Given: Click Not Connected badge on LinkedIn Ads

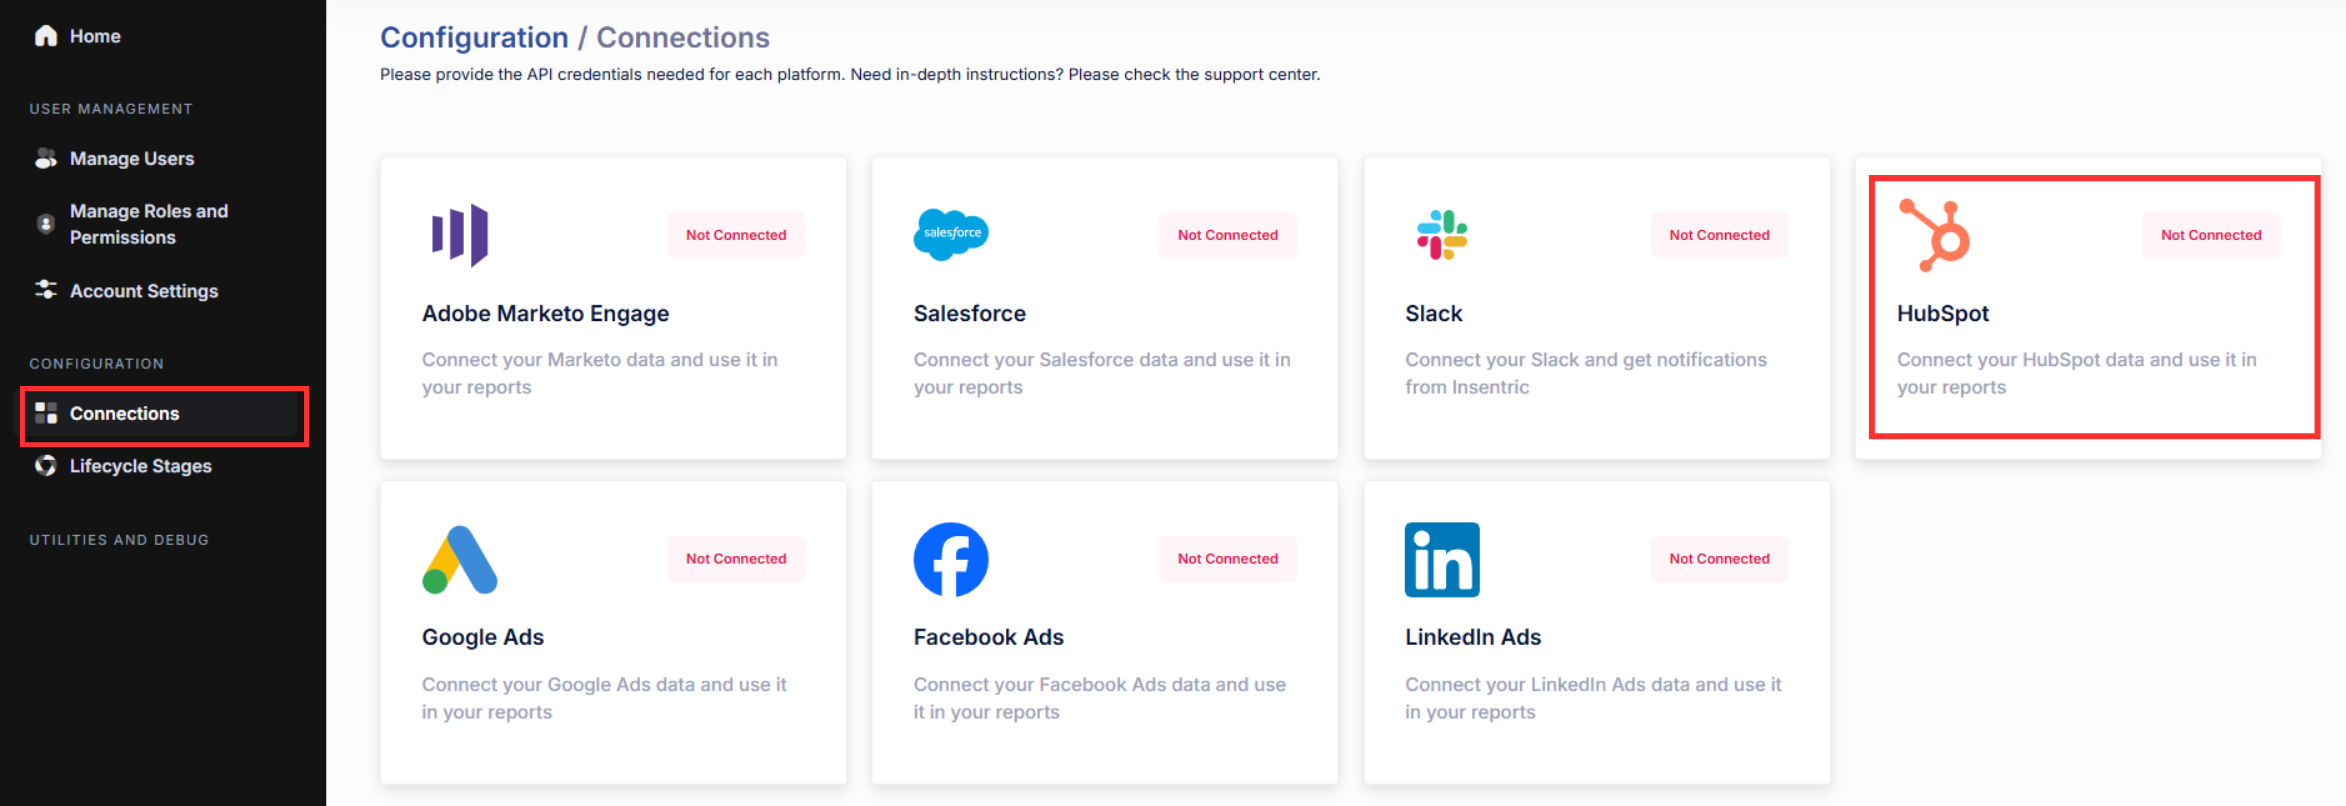Looking at the screenshot, I should (x=1719, y=559).
